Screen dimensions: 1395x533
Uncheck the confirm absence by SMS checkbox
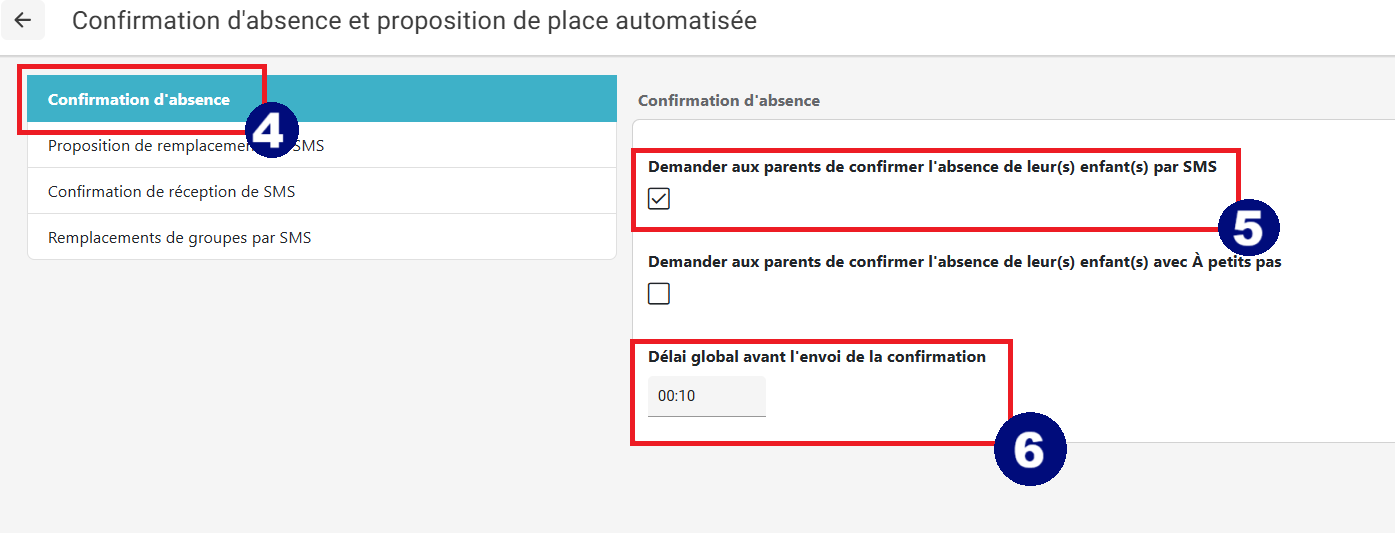659,199
